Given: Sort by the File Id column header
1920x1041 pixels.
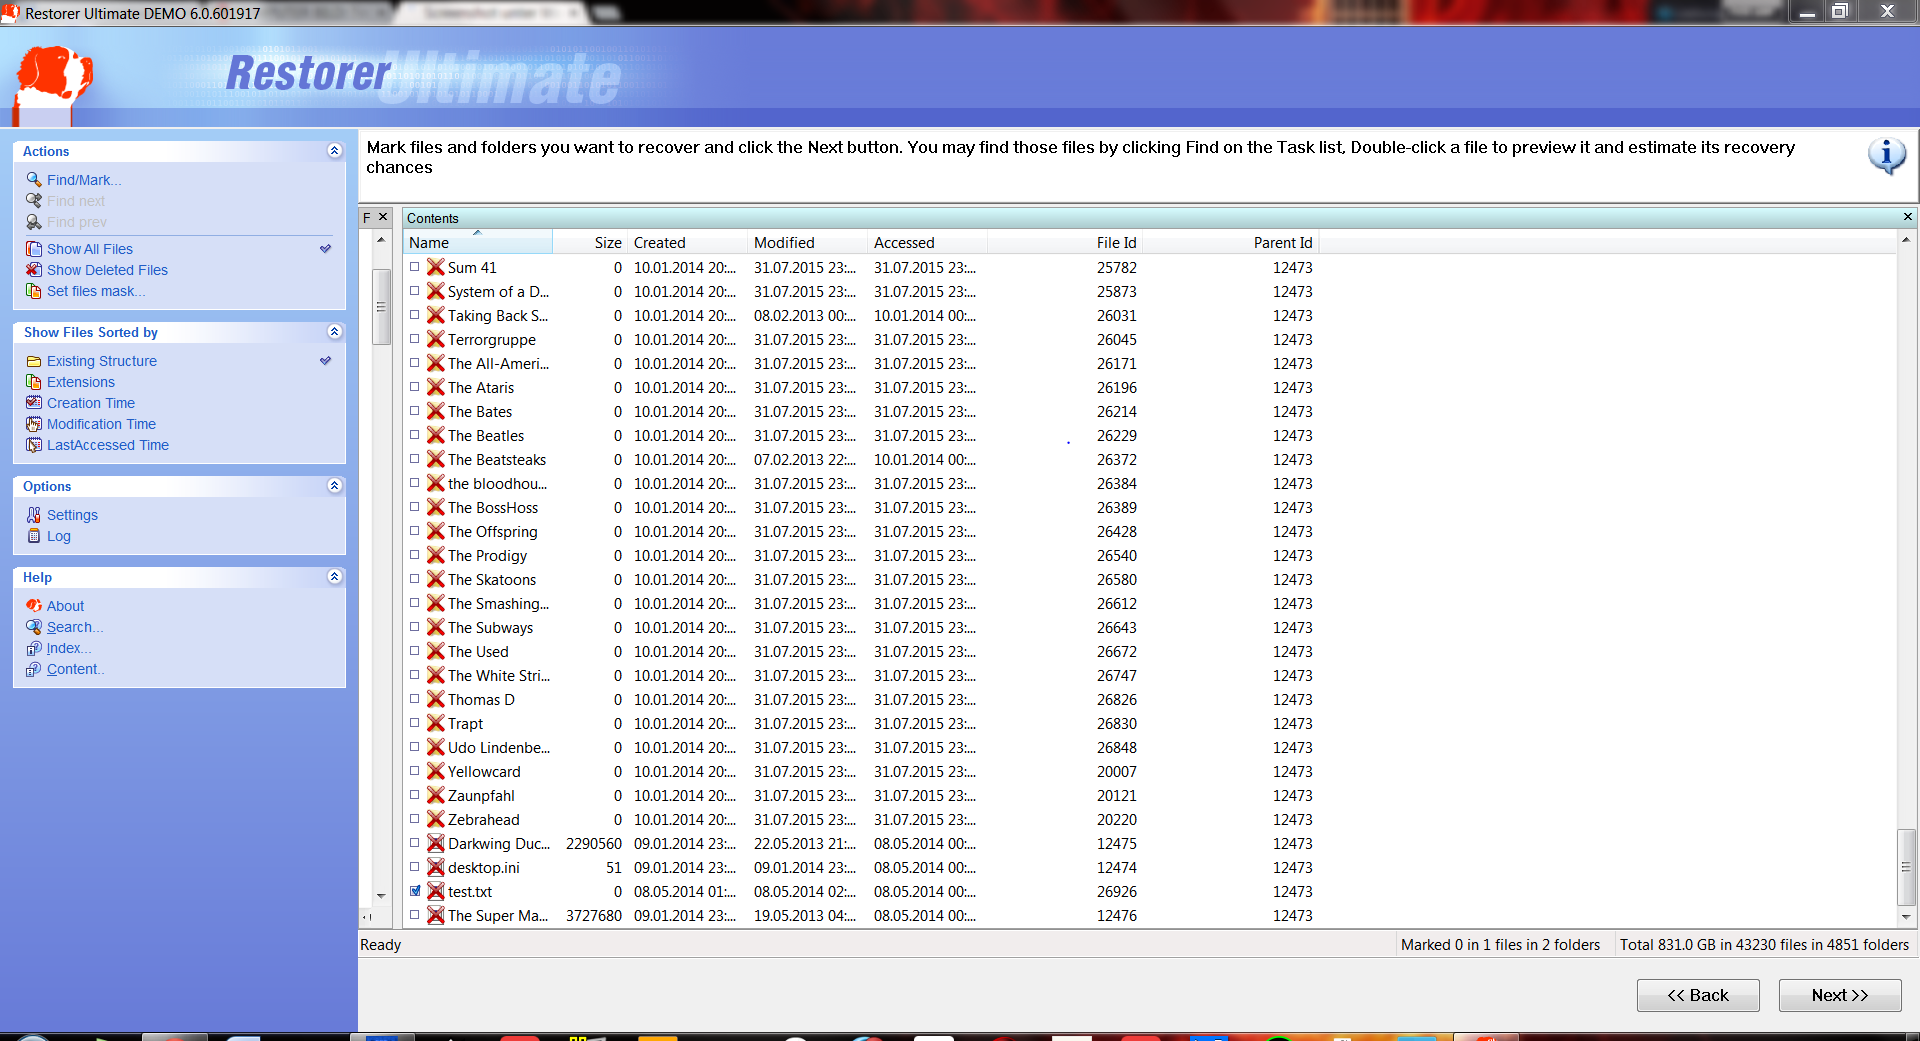Looking at the screenshot, I should pyautogui.click(x=1064, y=242).
